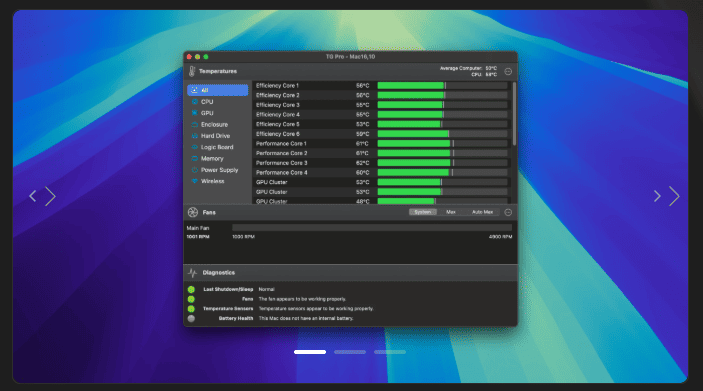Click green status dot for Temperature Sensors
703x391 pixels.
click(191, 309)
